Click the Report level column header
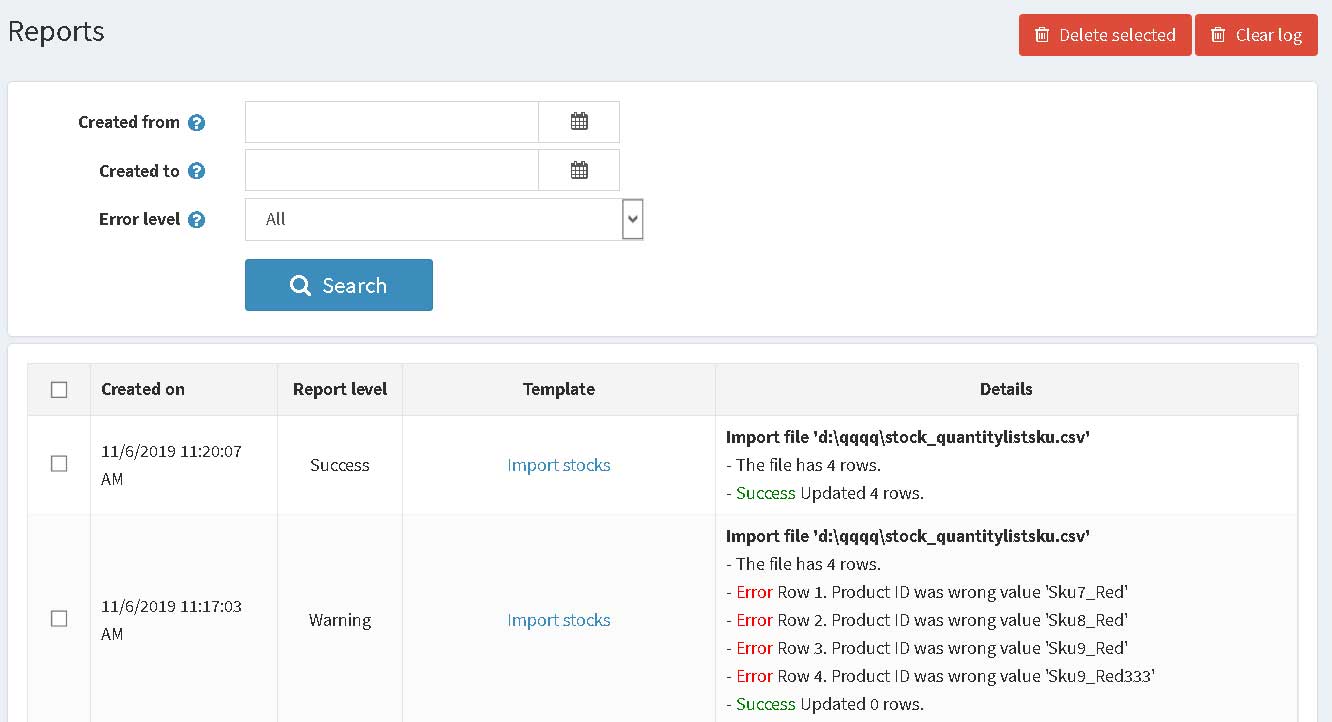Viewport: 1332px width, 722px height. click(x=340, y=390)
